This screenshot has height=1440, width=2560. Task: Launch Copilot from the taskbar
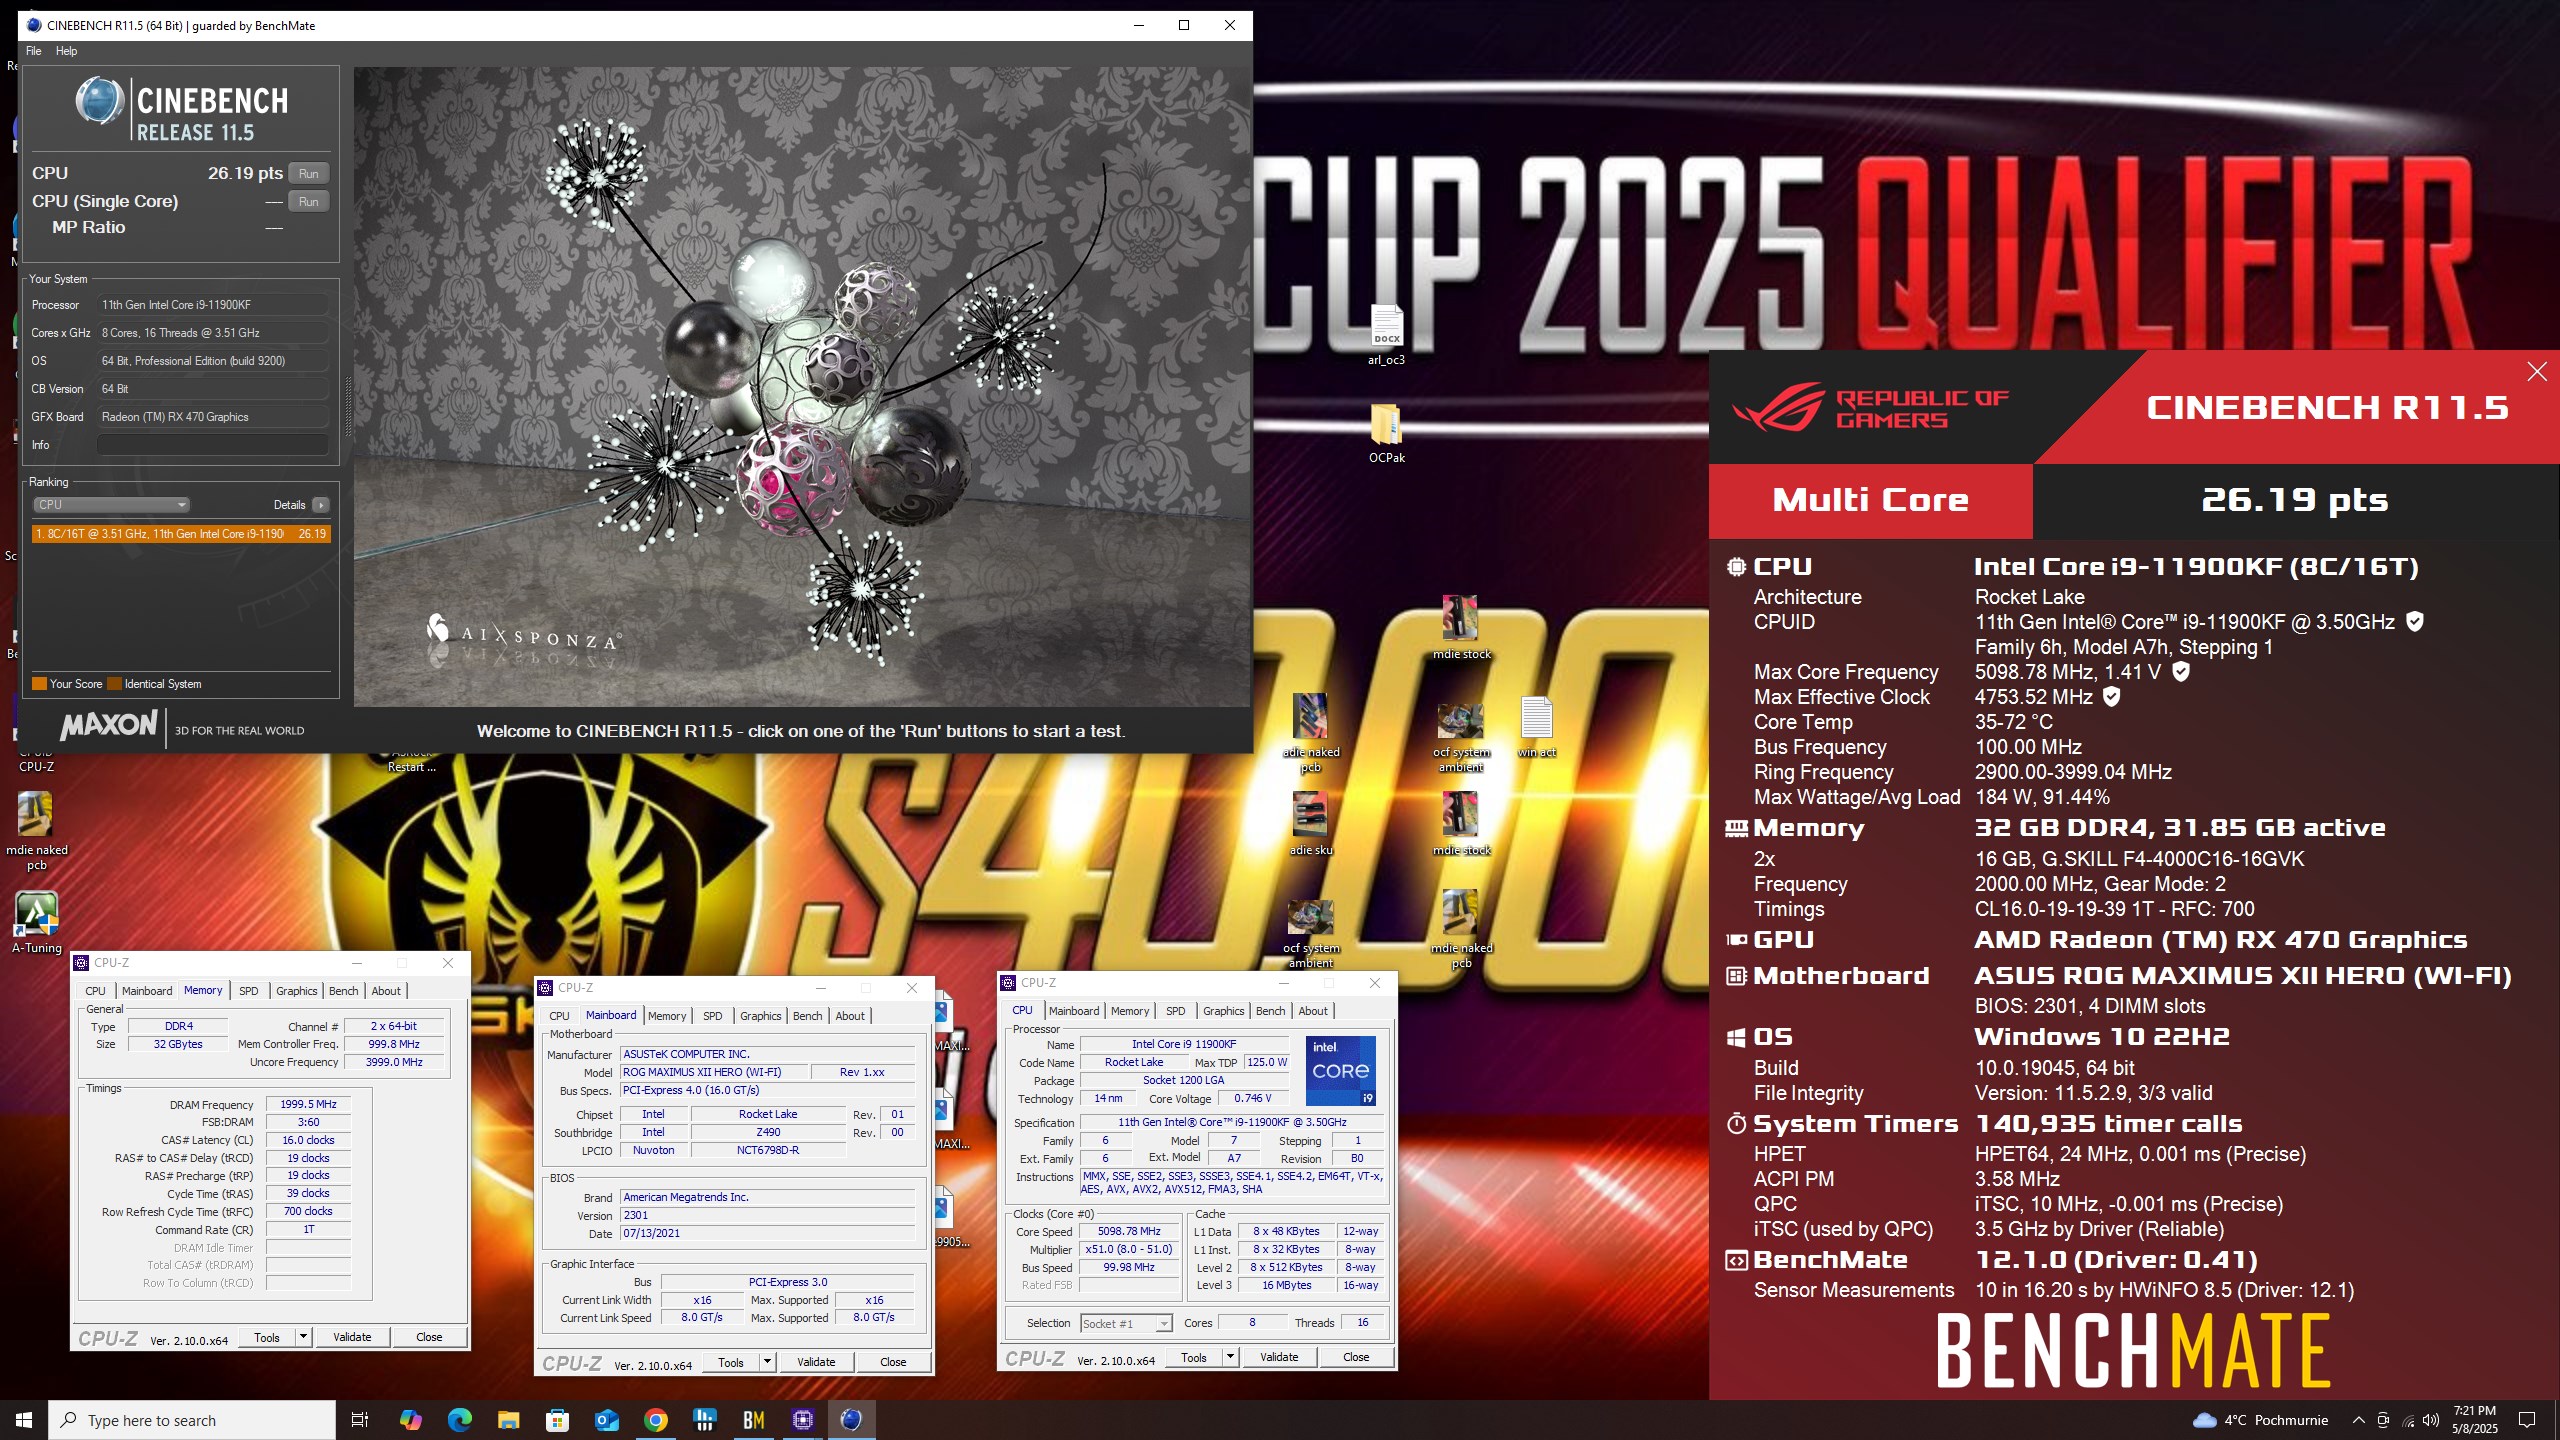(410, 1420)
